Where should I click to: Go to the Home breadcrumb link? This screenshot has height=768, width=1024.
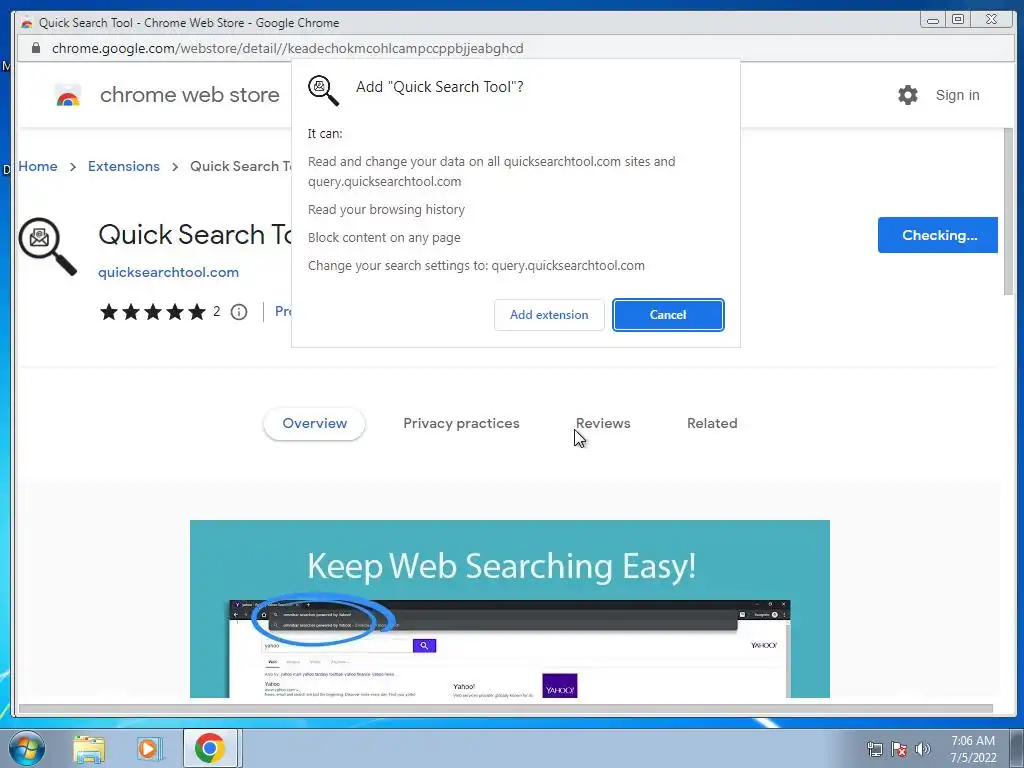38,167
